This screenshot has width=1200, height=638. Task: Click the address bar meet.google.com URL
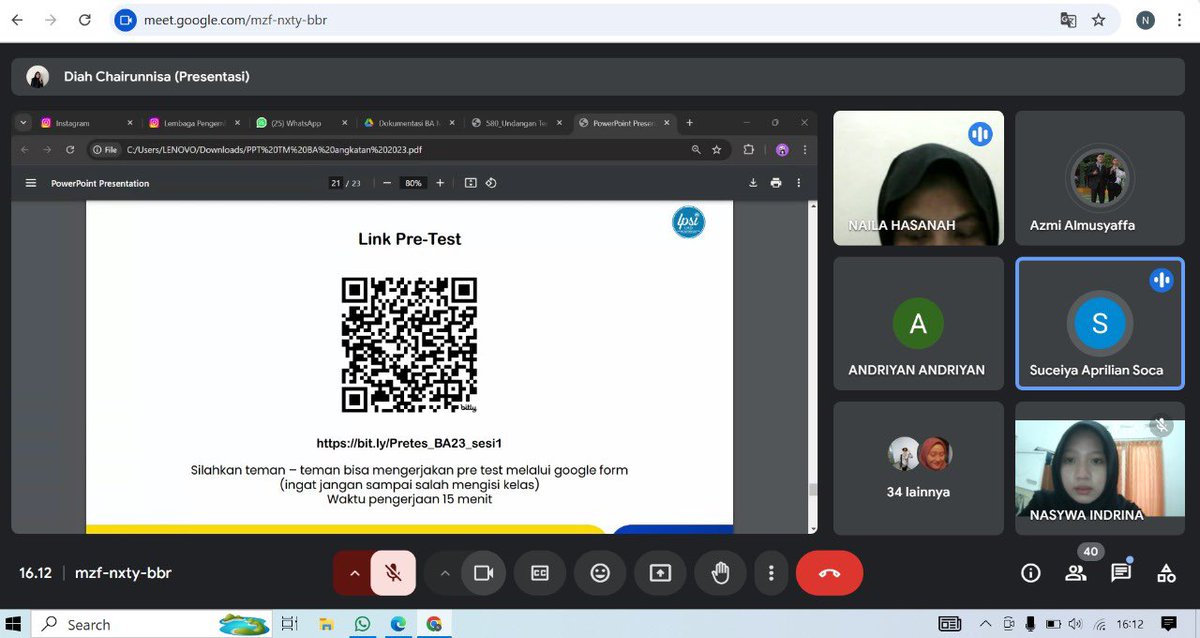(235, 20)
